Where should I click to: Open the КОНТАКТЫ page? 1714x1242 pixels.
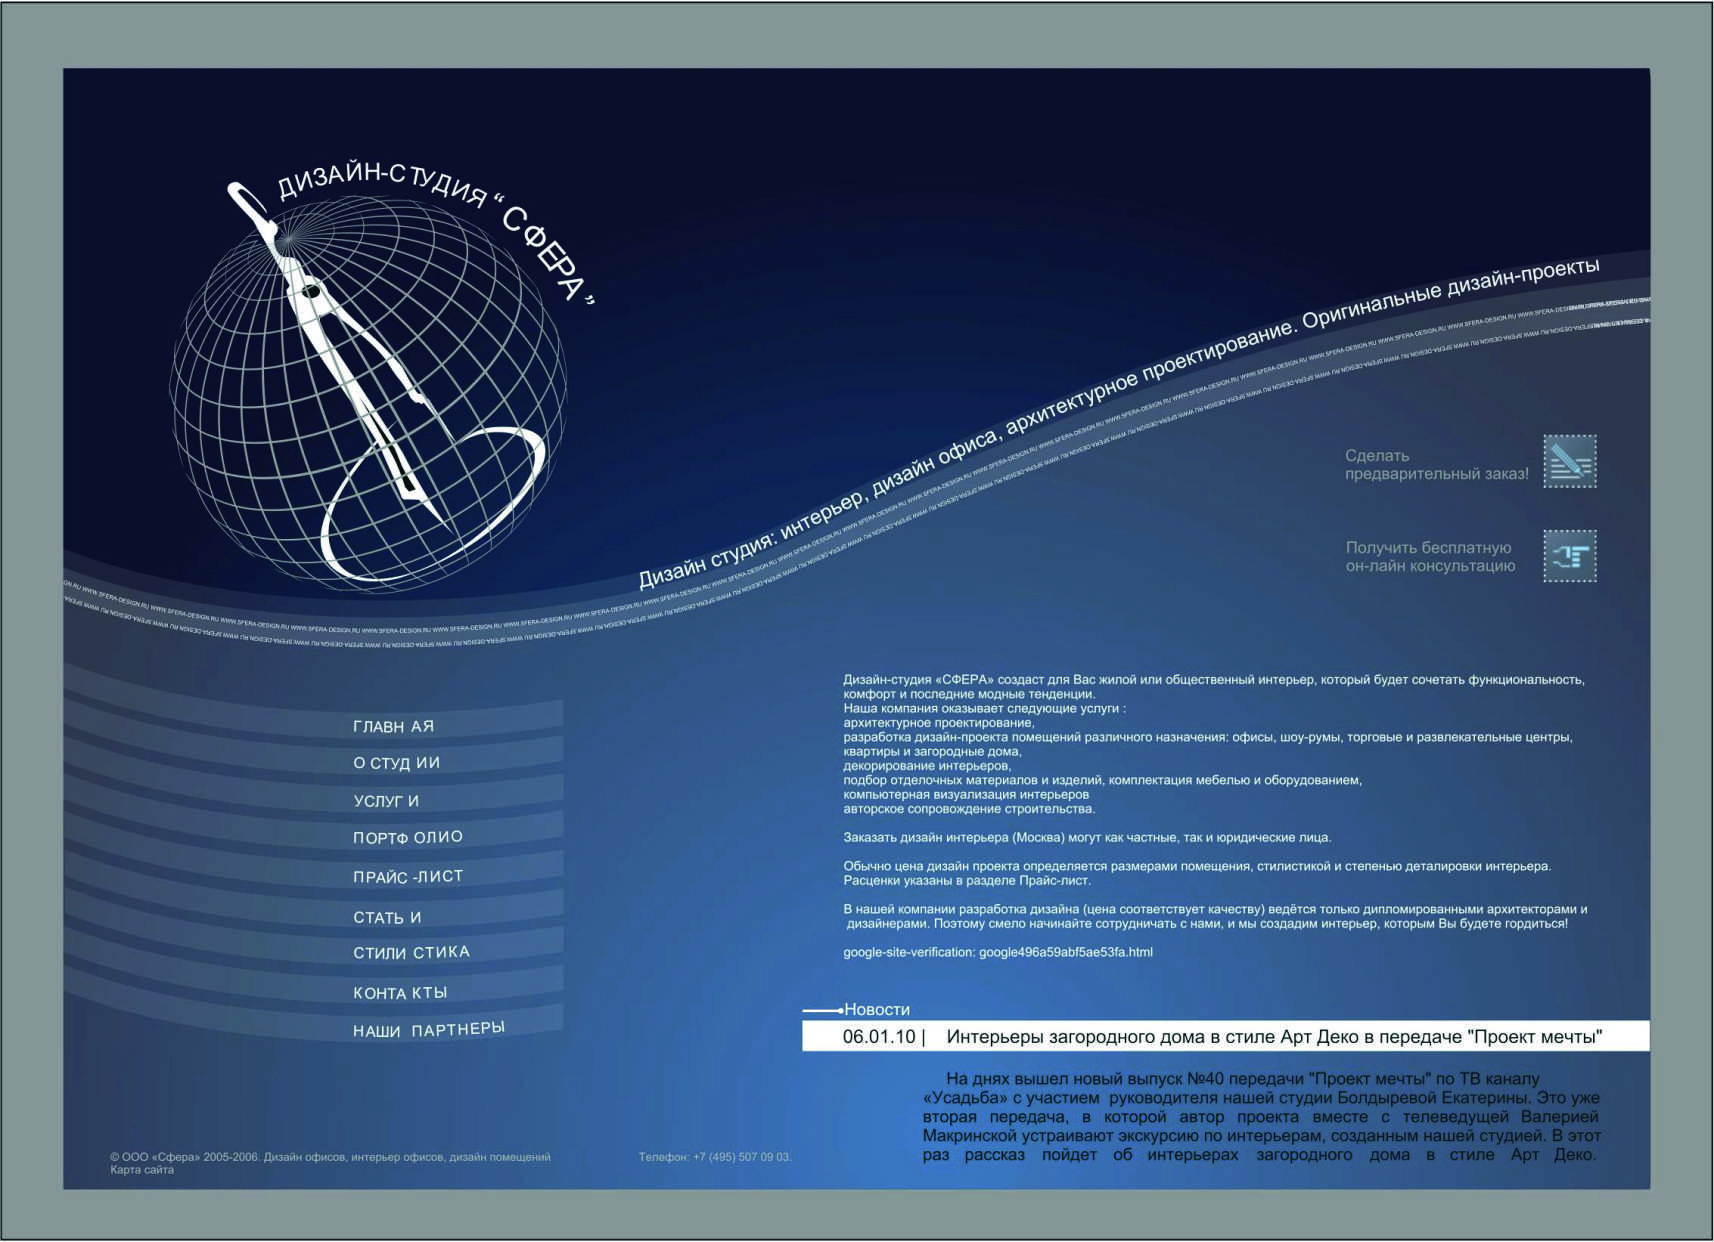coord(400,992)
